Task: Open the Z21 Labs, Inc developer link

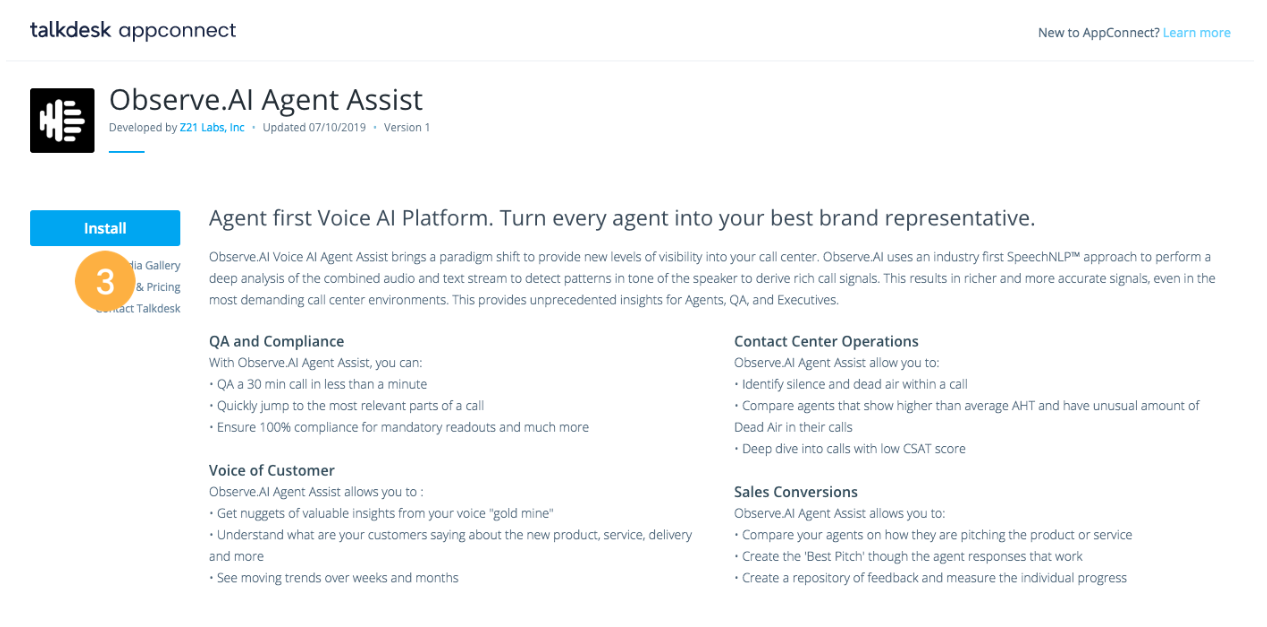Action: (212, 128)
